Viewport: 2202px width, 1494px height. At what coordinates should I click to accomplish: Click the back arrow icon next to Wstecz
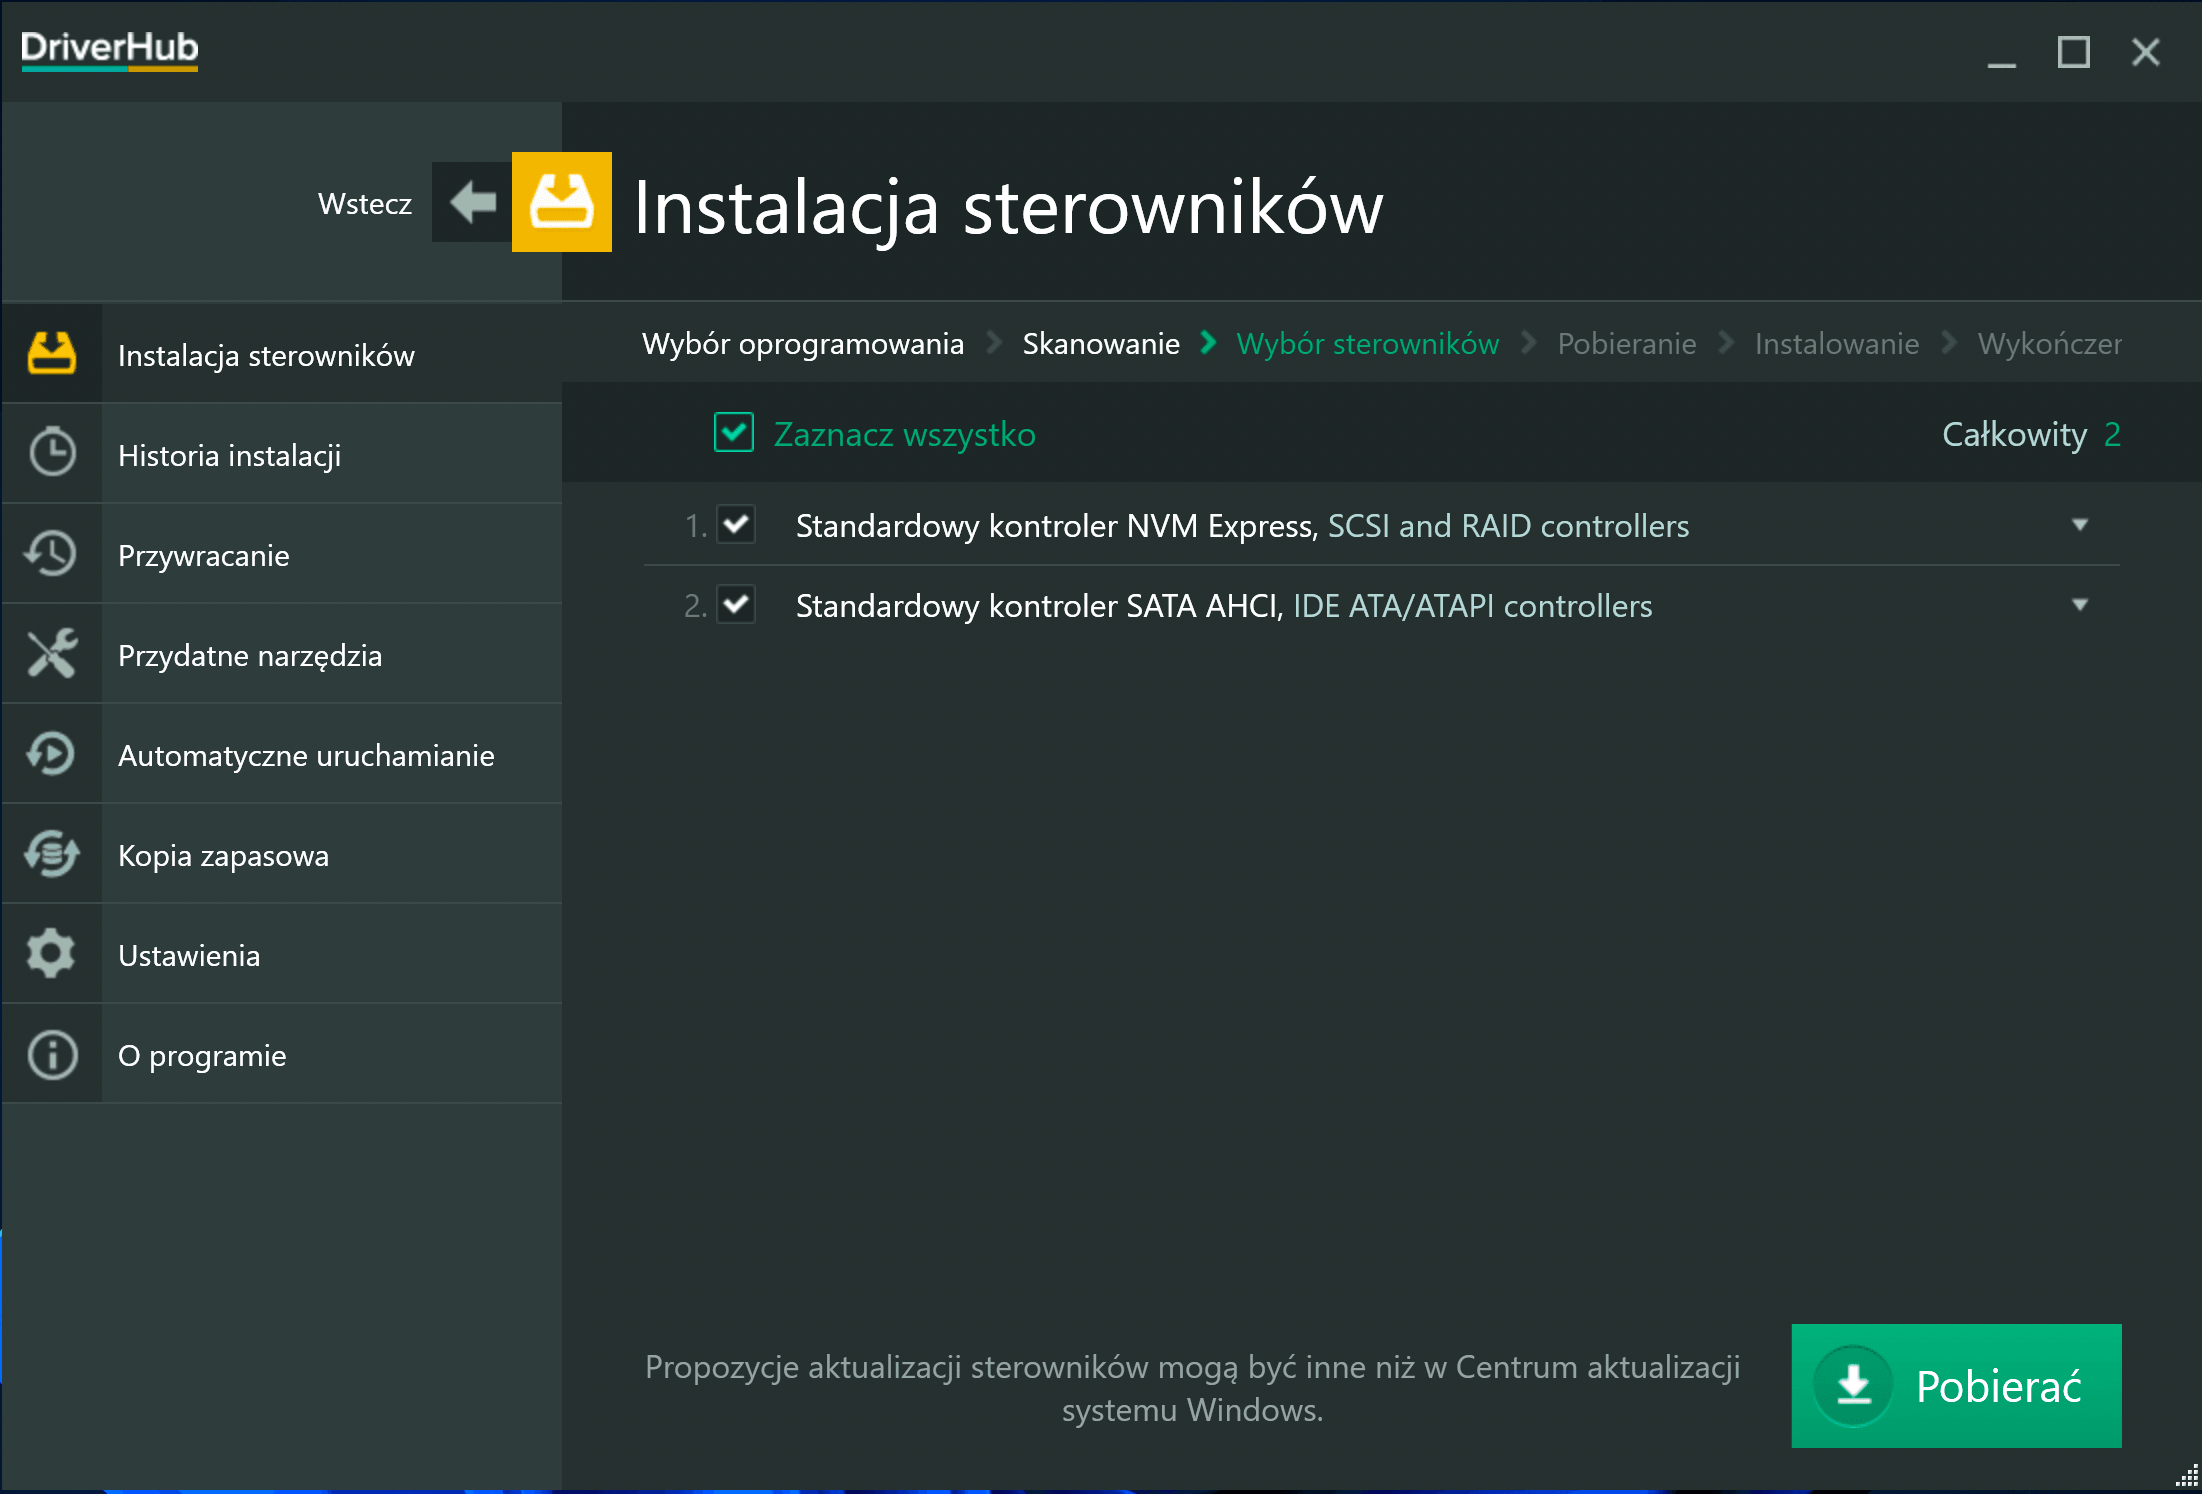472,203
